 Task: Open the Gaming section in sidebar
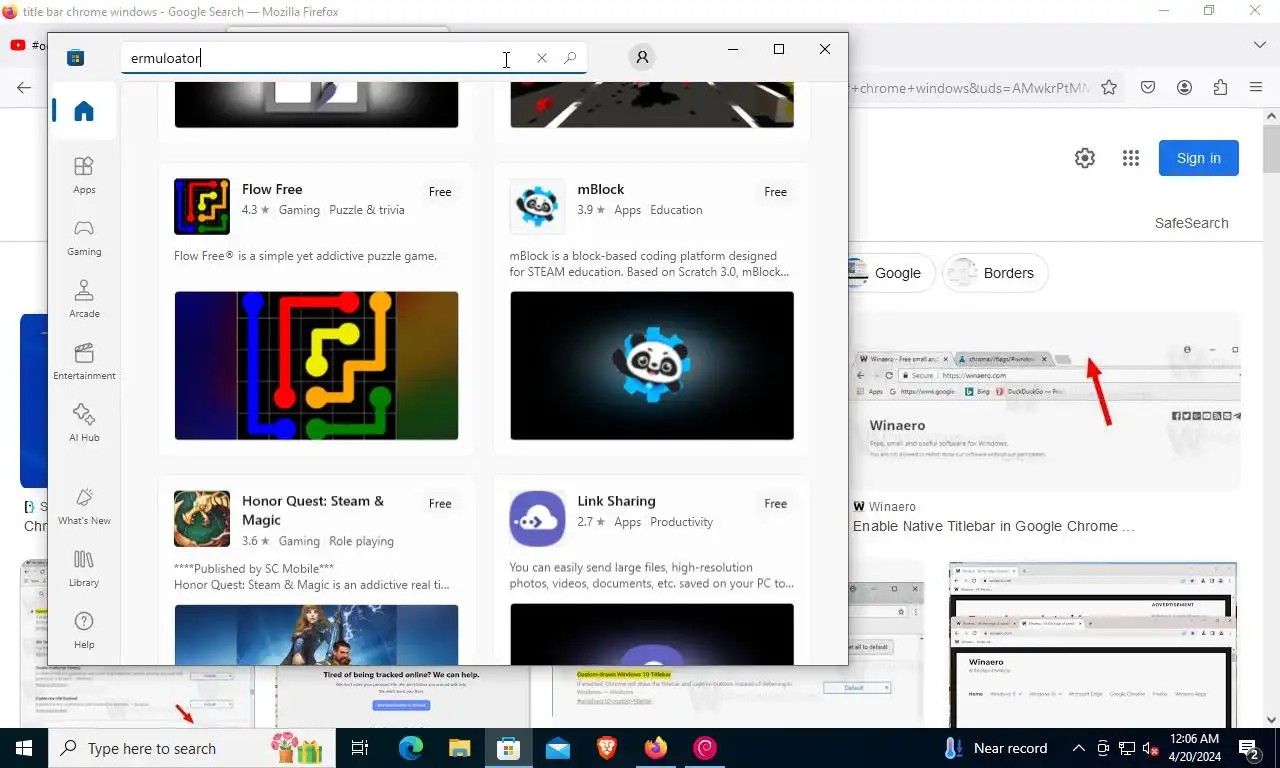[84, 237]
